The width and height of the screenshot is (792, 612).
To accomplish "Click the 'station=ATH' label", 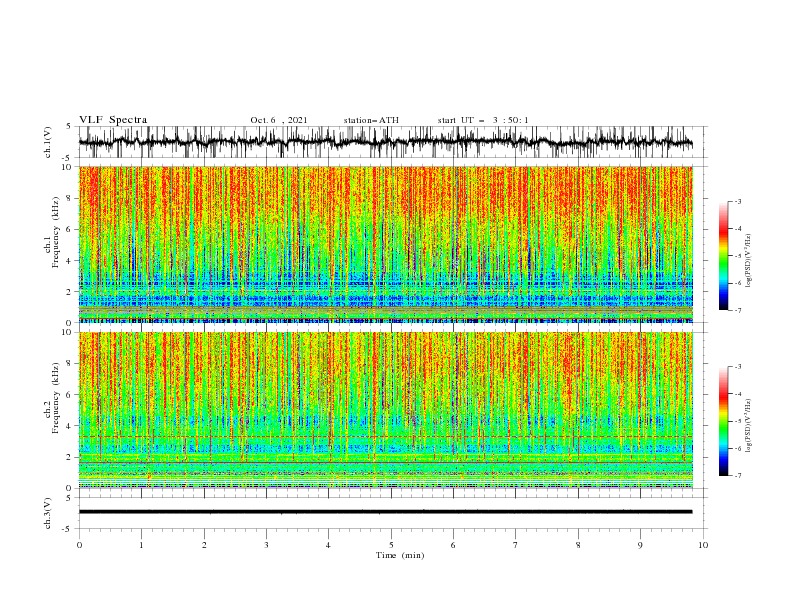I will pyautogui.click(x=371, y=120).
